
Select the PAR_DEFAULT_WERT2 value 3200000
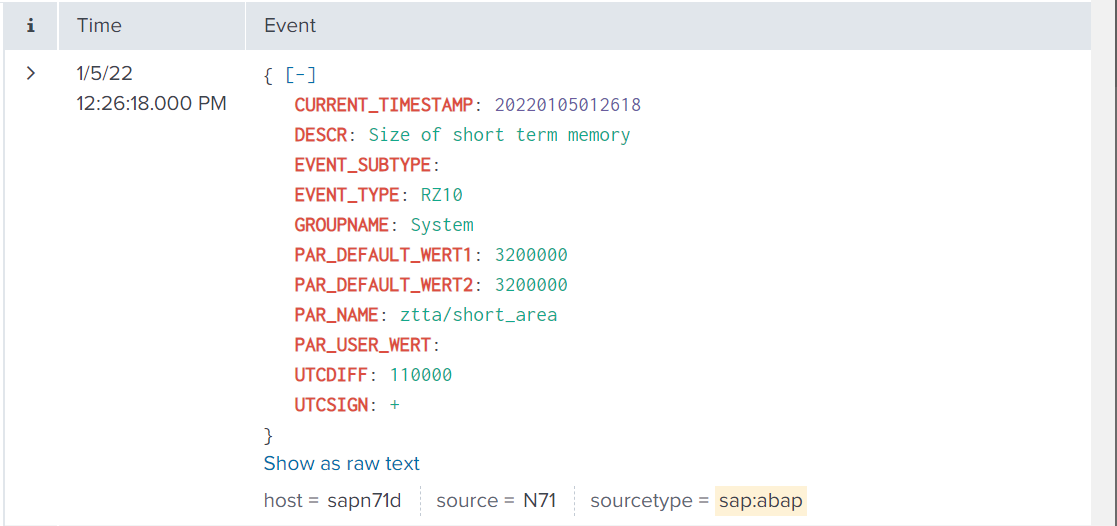point(531,285)
